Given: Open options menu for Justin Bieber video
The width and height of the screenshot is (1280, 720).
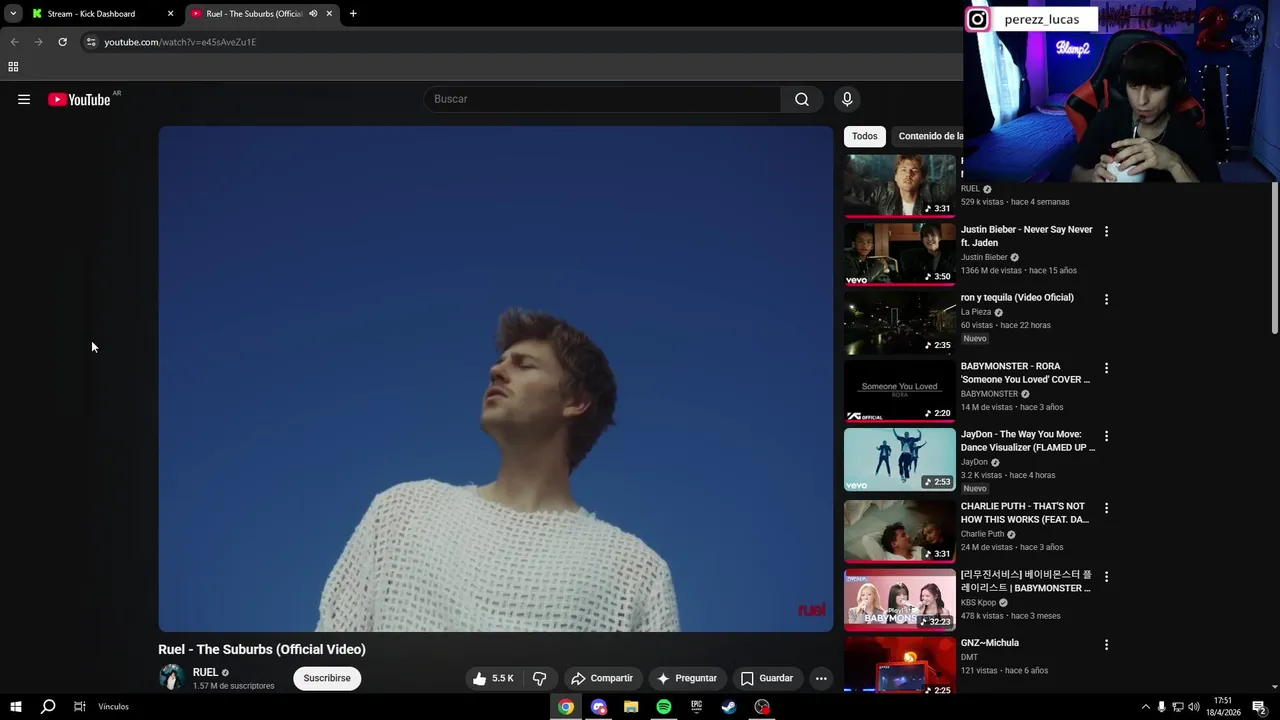Looking at the screenshot, I should point(1106,231).
